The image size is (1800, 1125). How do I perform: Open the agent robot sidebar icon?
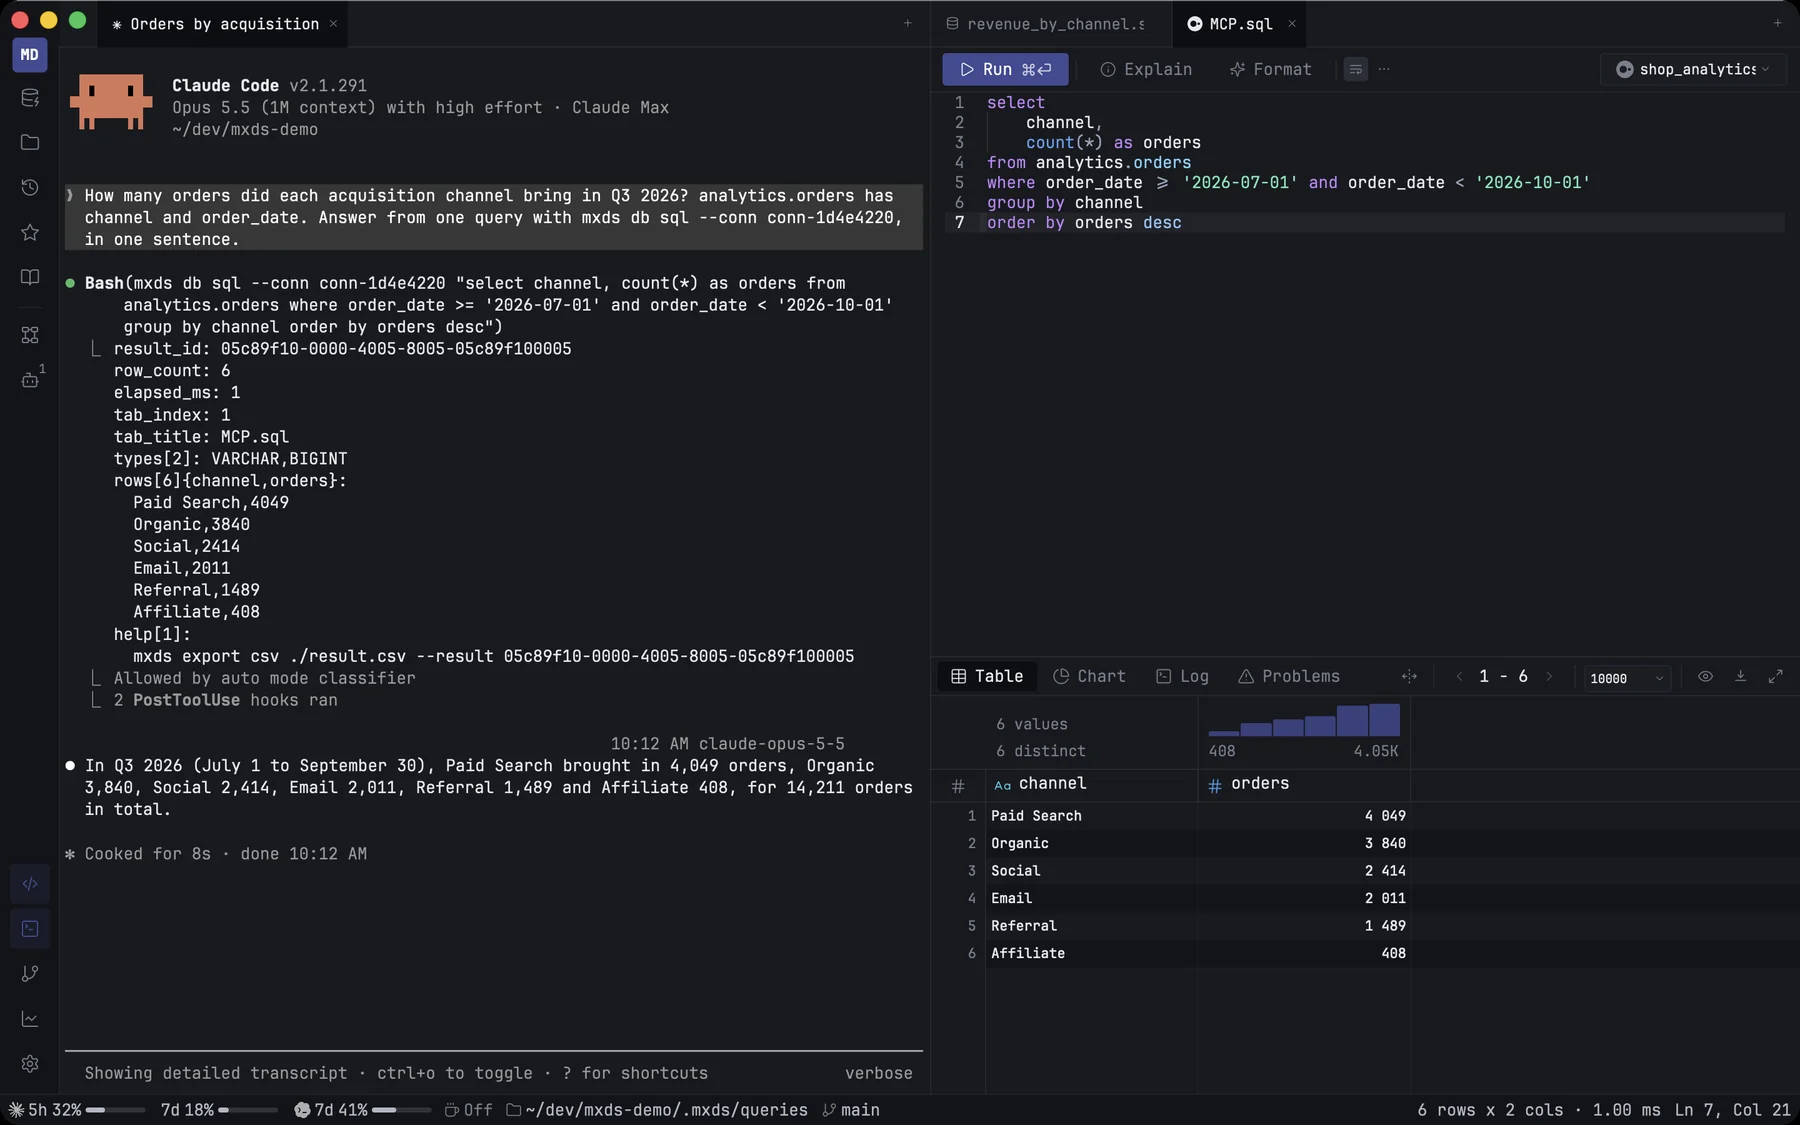30,379
